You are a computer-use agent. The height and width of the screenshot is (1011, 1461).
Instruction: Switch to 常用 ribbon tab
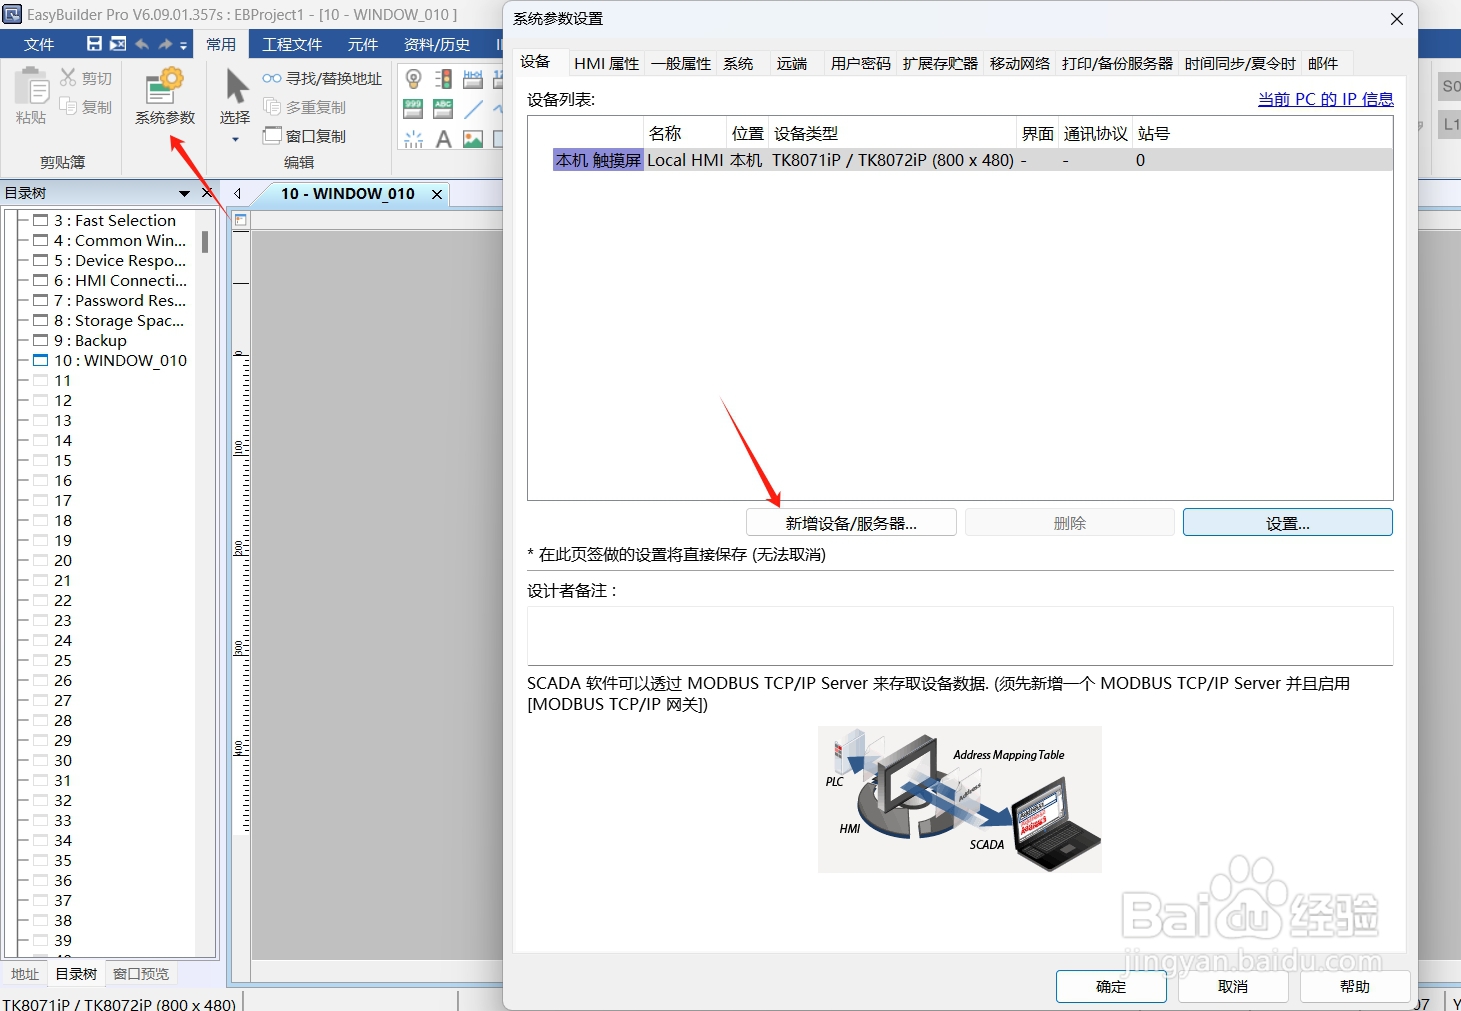(x=221, y=44)
